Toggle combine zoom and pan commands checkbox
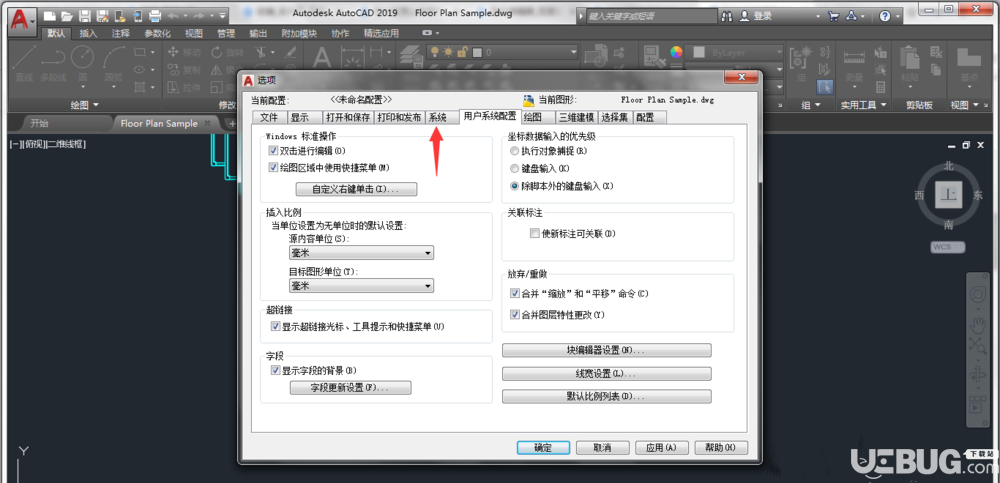The width and height of the screenshot is (1000, 483). (515, 294)
